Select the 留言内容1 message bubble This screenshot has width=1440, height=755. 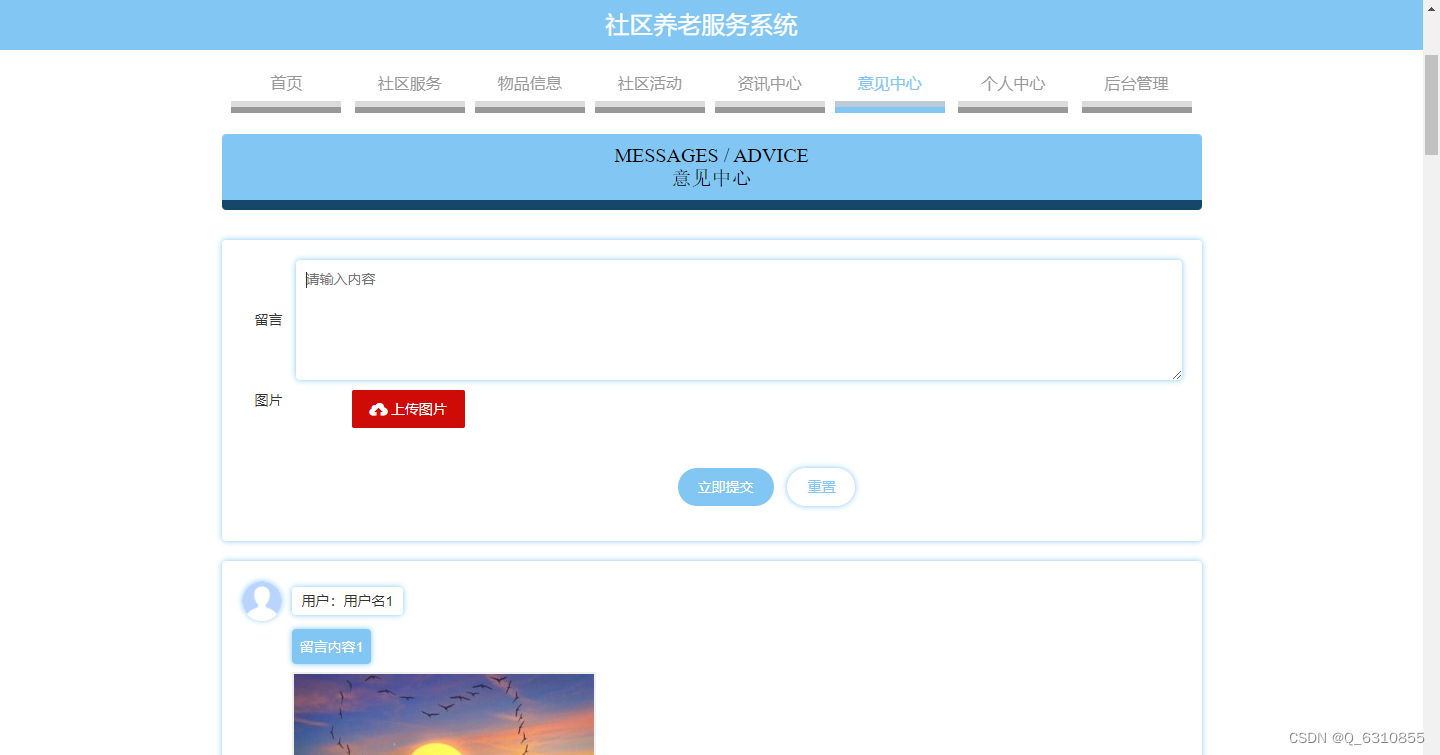pyautogui.click(x=331, y=646)
